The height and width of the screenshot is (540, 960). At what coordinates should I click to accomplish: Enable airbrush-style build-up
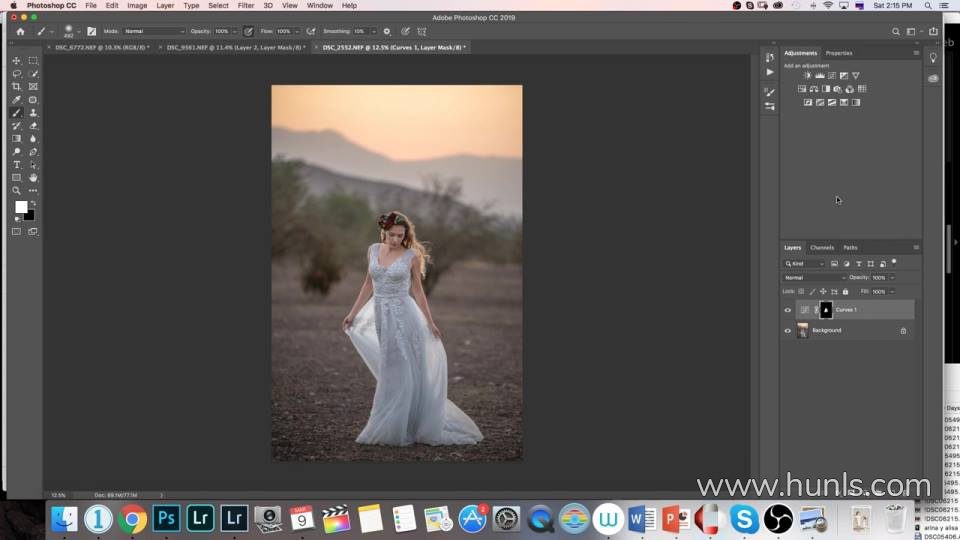pos(311,31)
